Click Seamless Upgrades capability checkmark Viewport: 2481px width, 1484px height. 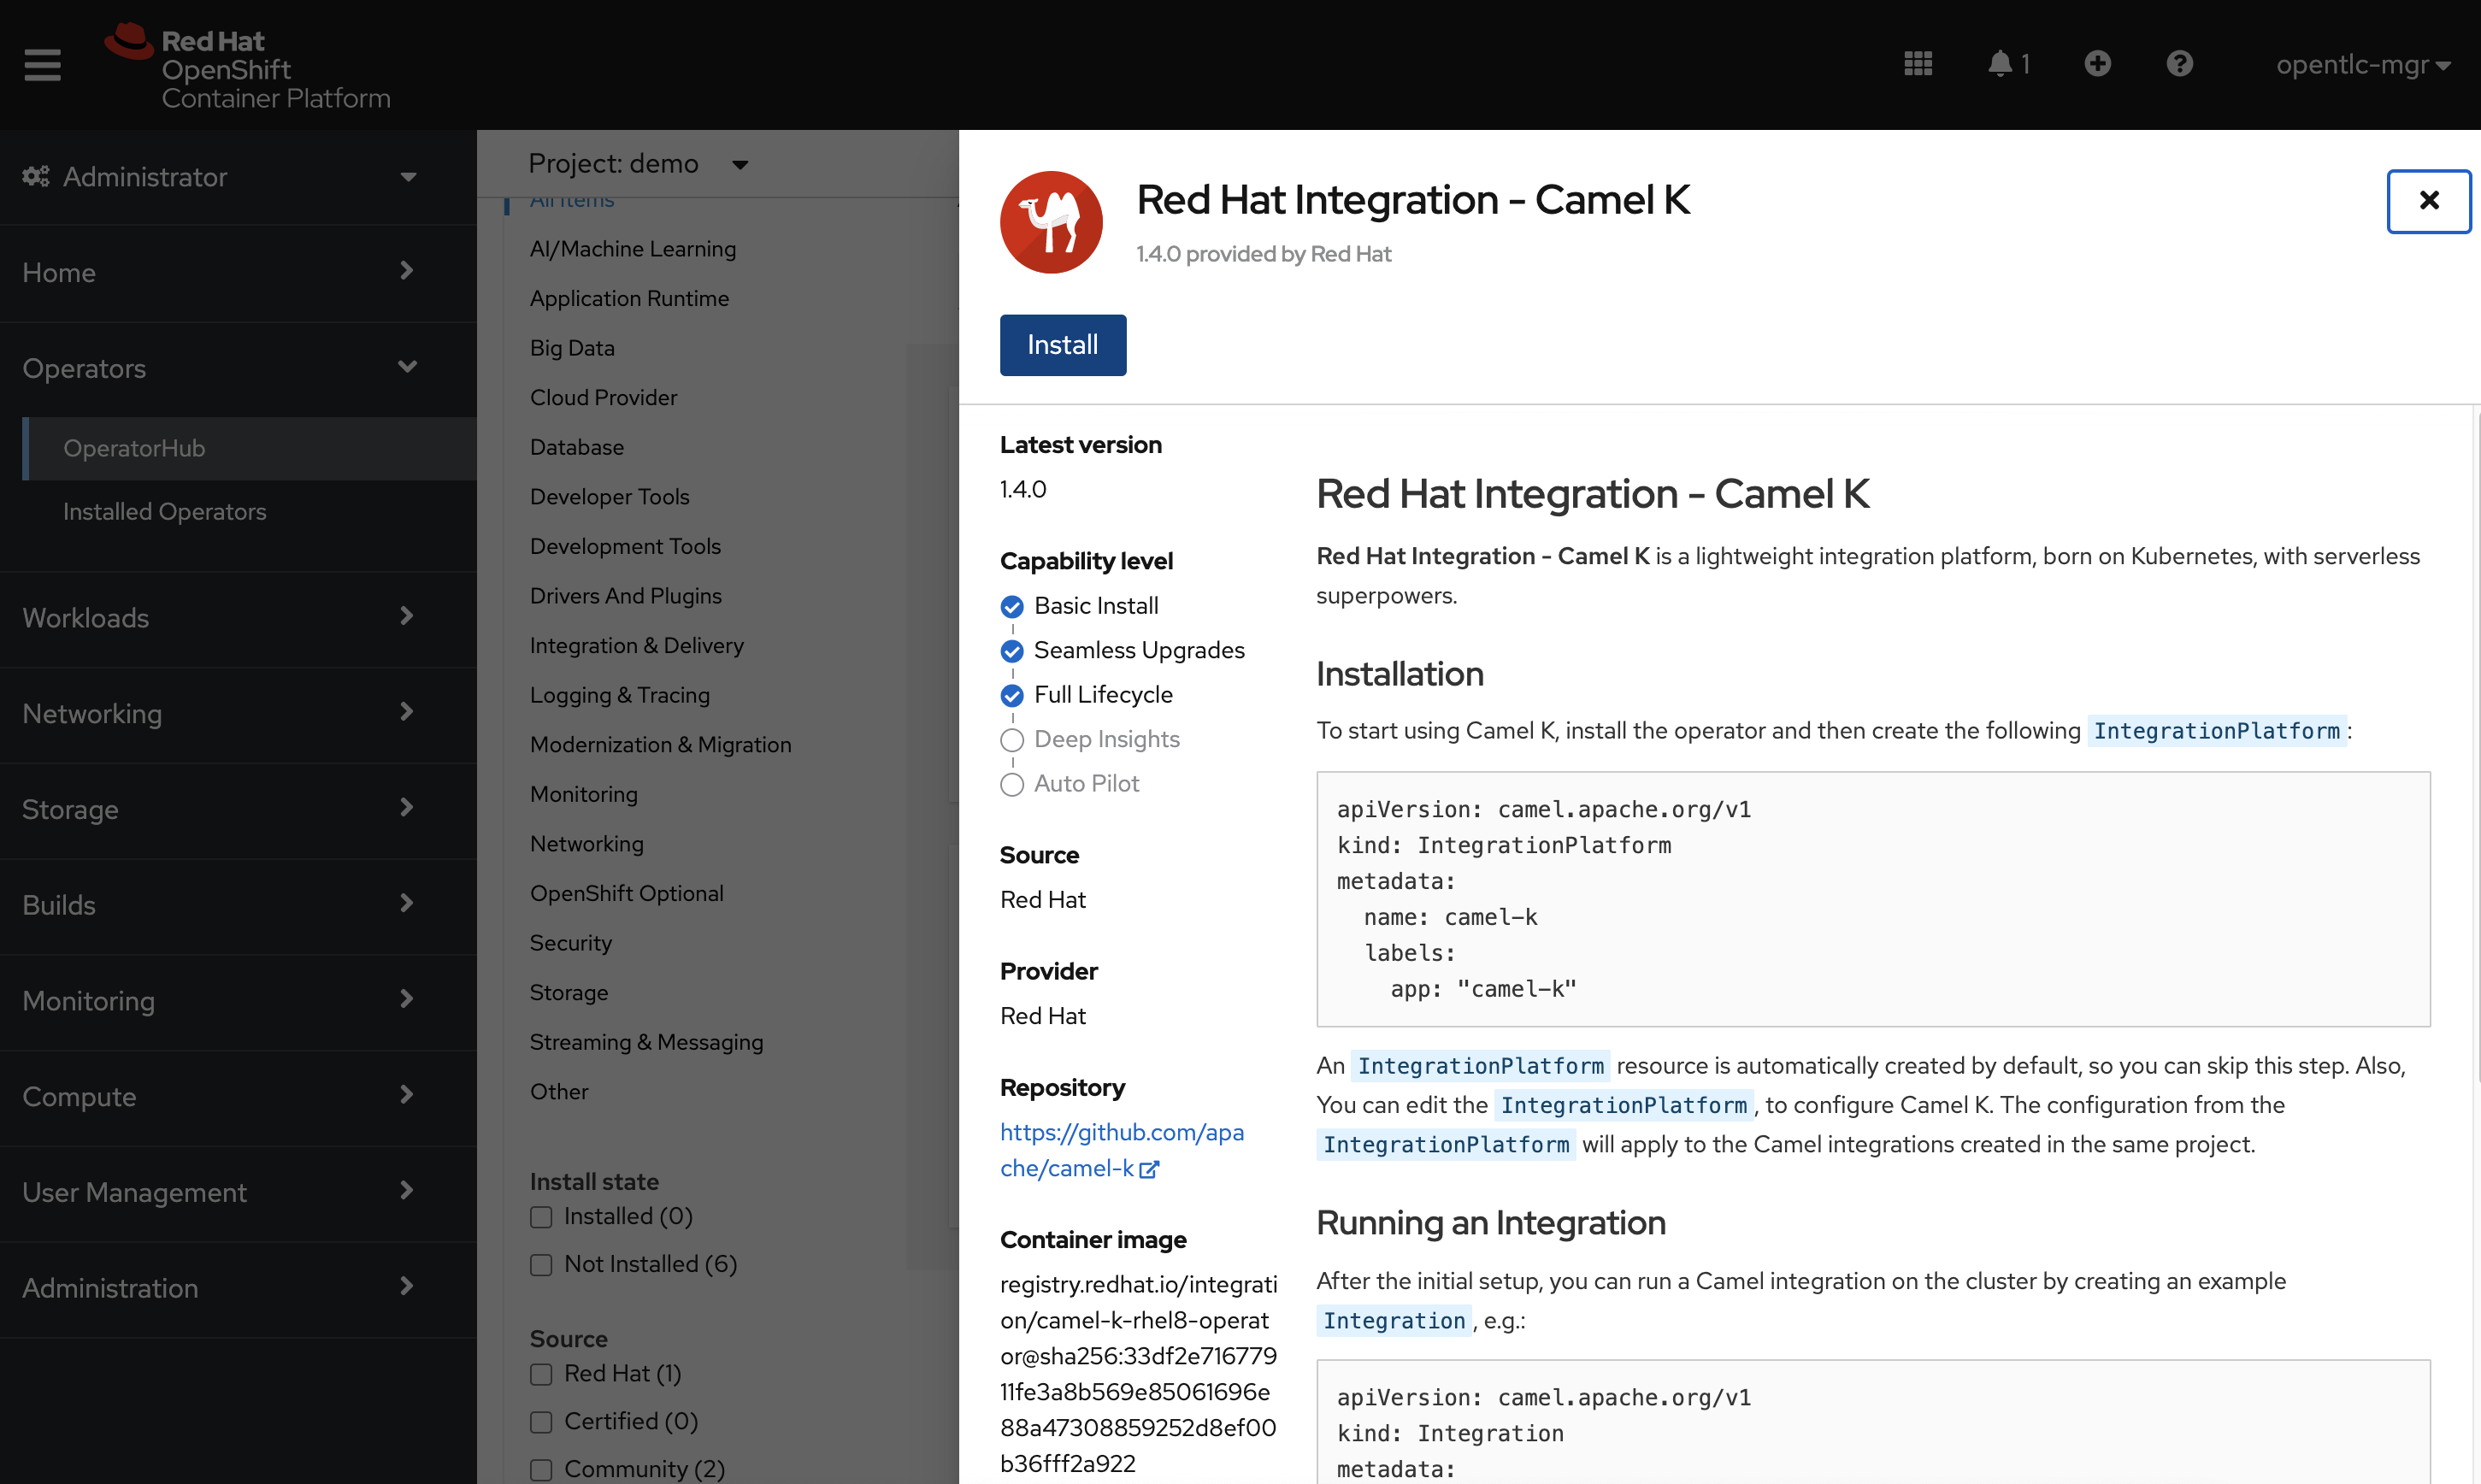pos(1012,651)
